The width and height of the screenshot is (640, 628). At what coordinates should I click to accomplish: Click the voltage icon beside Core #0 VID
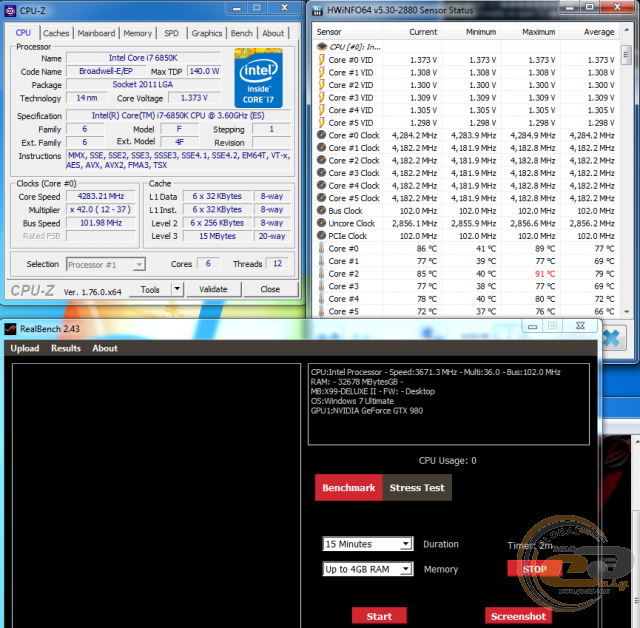point(322,60)
